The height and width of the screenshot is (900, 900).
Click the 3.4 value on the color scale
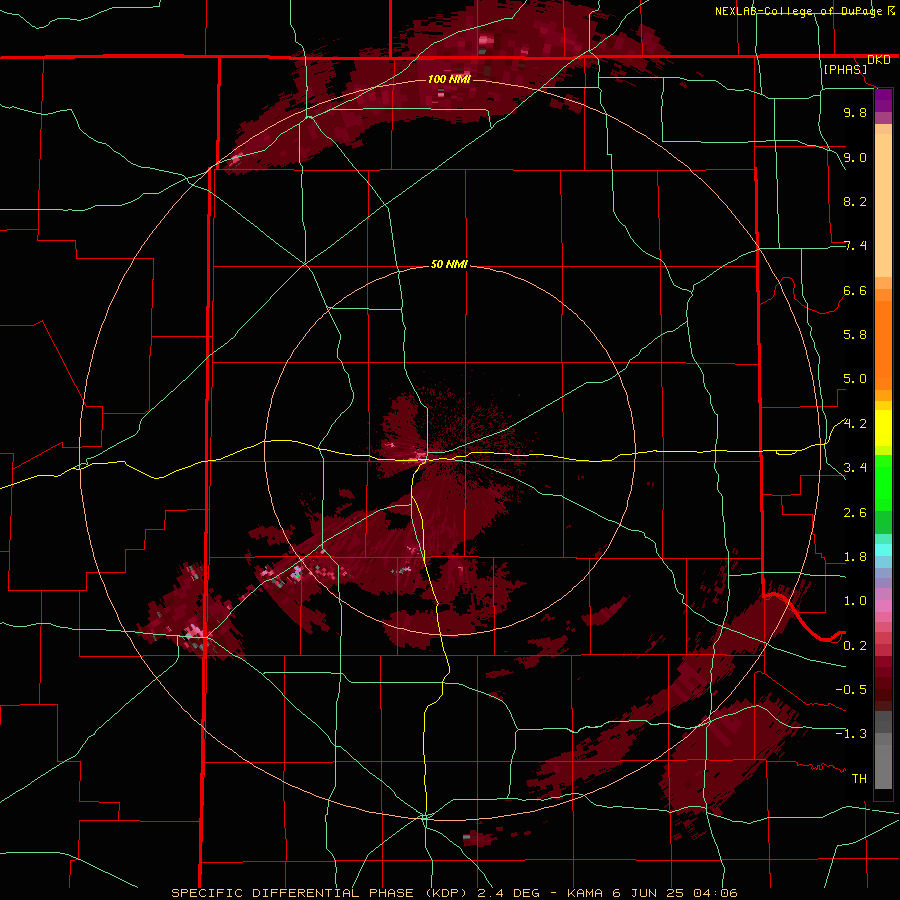855,468
